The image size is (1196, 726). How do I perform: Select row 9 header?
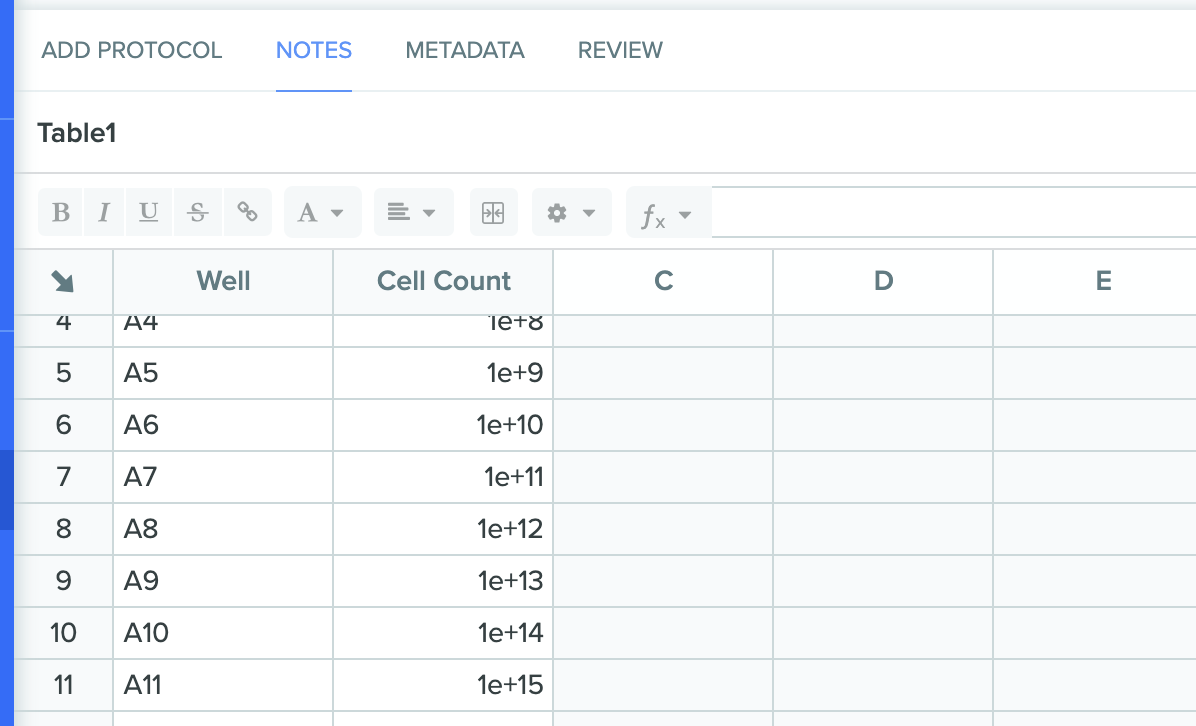coord(63,581)
